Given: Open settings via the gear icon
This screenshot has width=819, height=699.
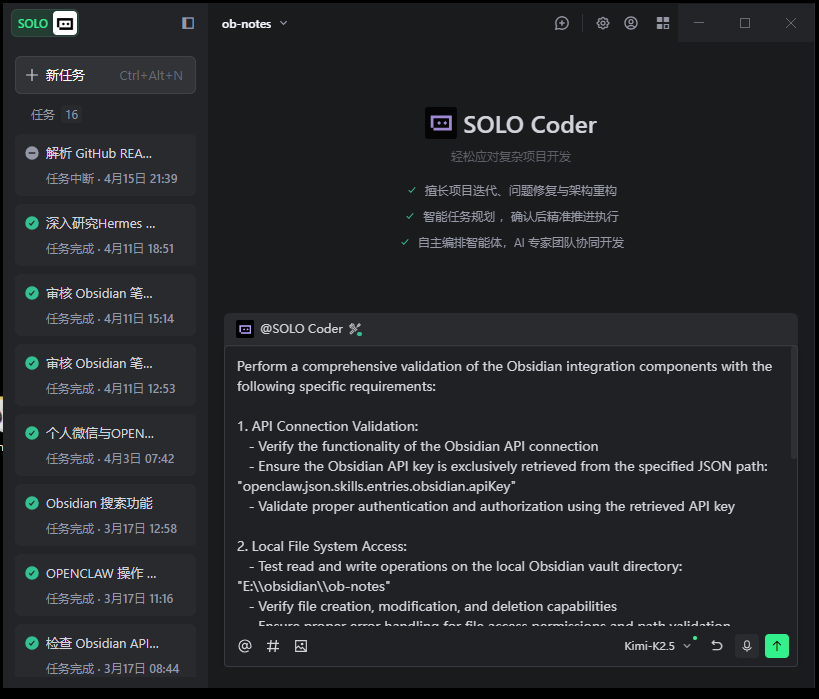Looking at the screenshot, I should [x=603, y=23].
